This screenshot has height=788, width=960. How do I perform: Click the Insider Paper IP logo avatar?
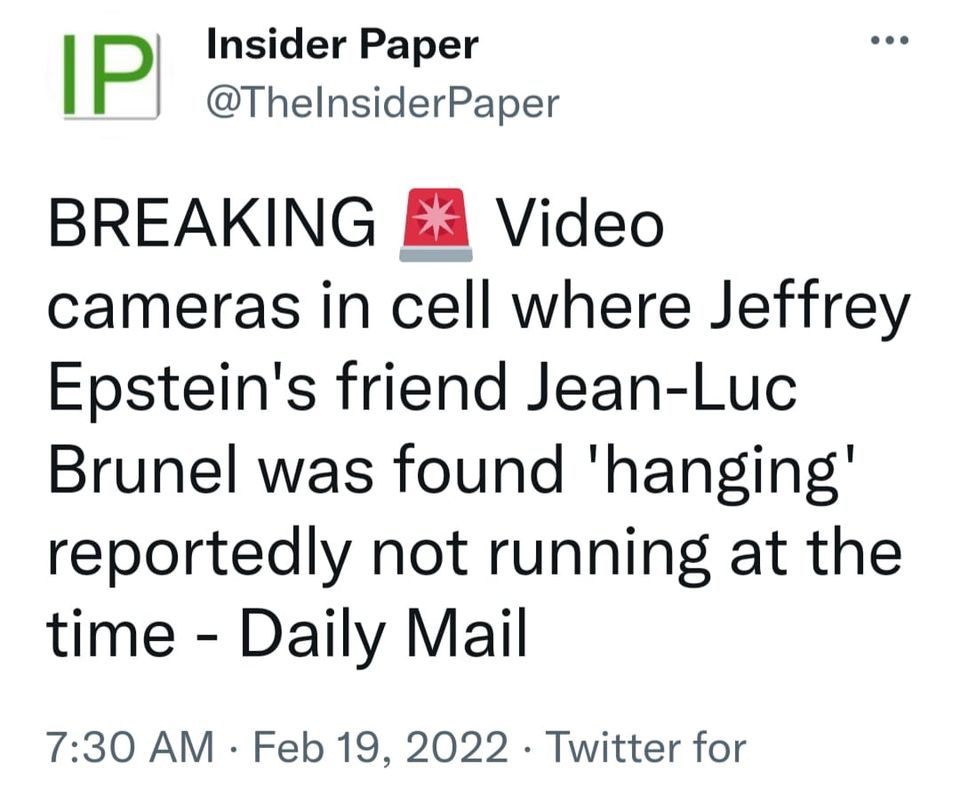(111, 77)
